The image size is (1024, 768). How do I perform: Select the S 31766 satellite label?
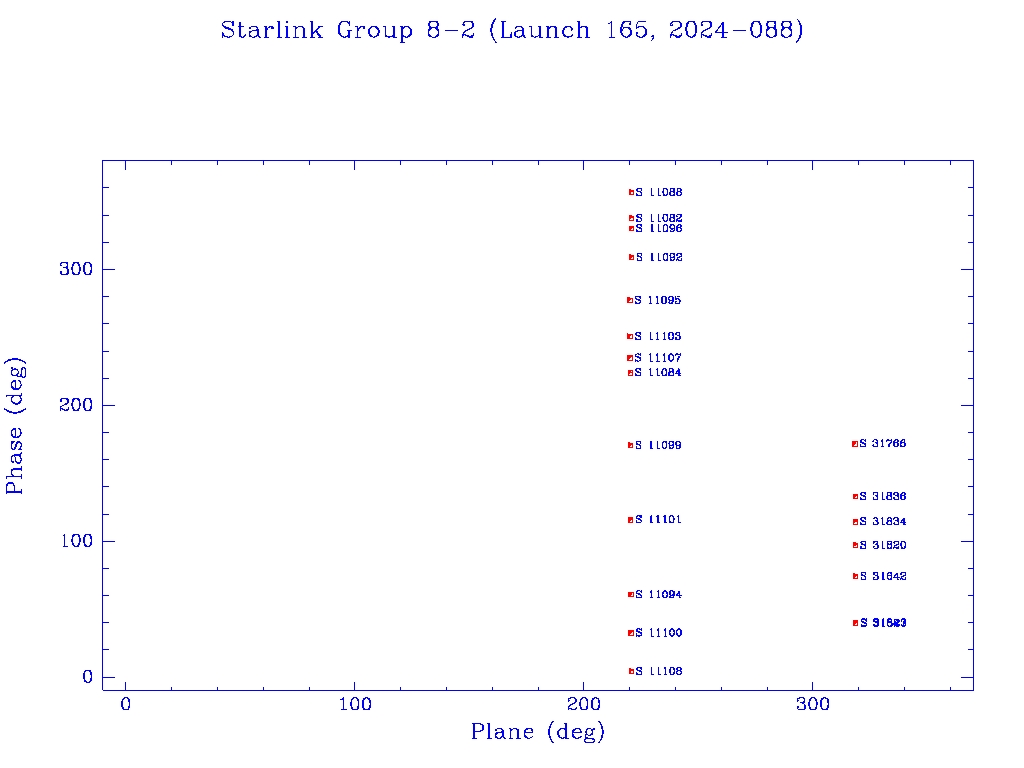pyautogui.click(x=883, y=444)
